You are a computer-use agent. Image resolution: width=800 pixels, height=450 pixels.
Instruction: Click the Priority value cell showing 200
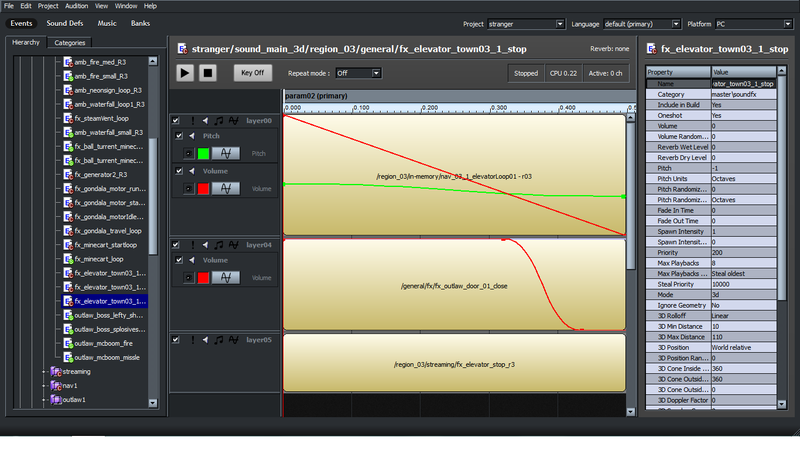(744, 253)
